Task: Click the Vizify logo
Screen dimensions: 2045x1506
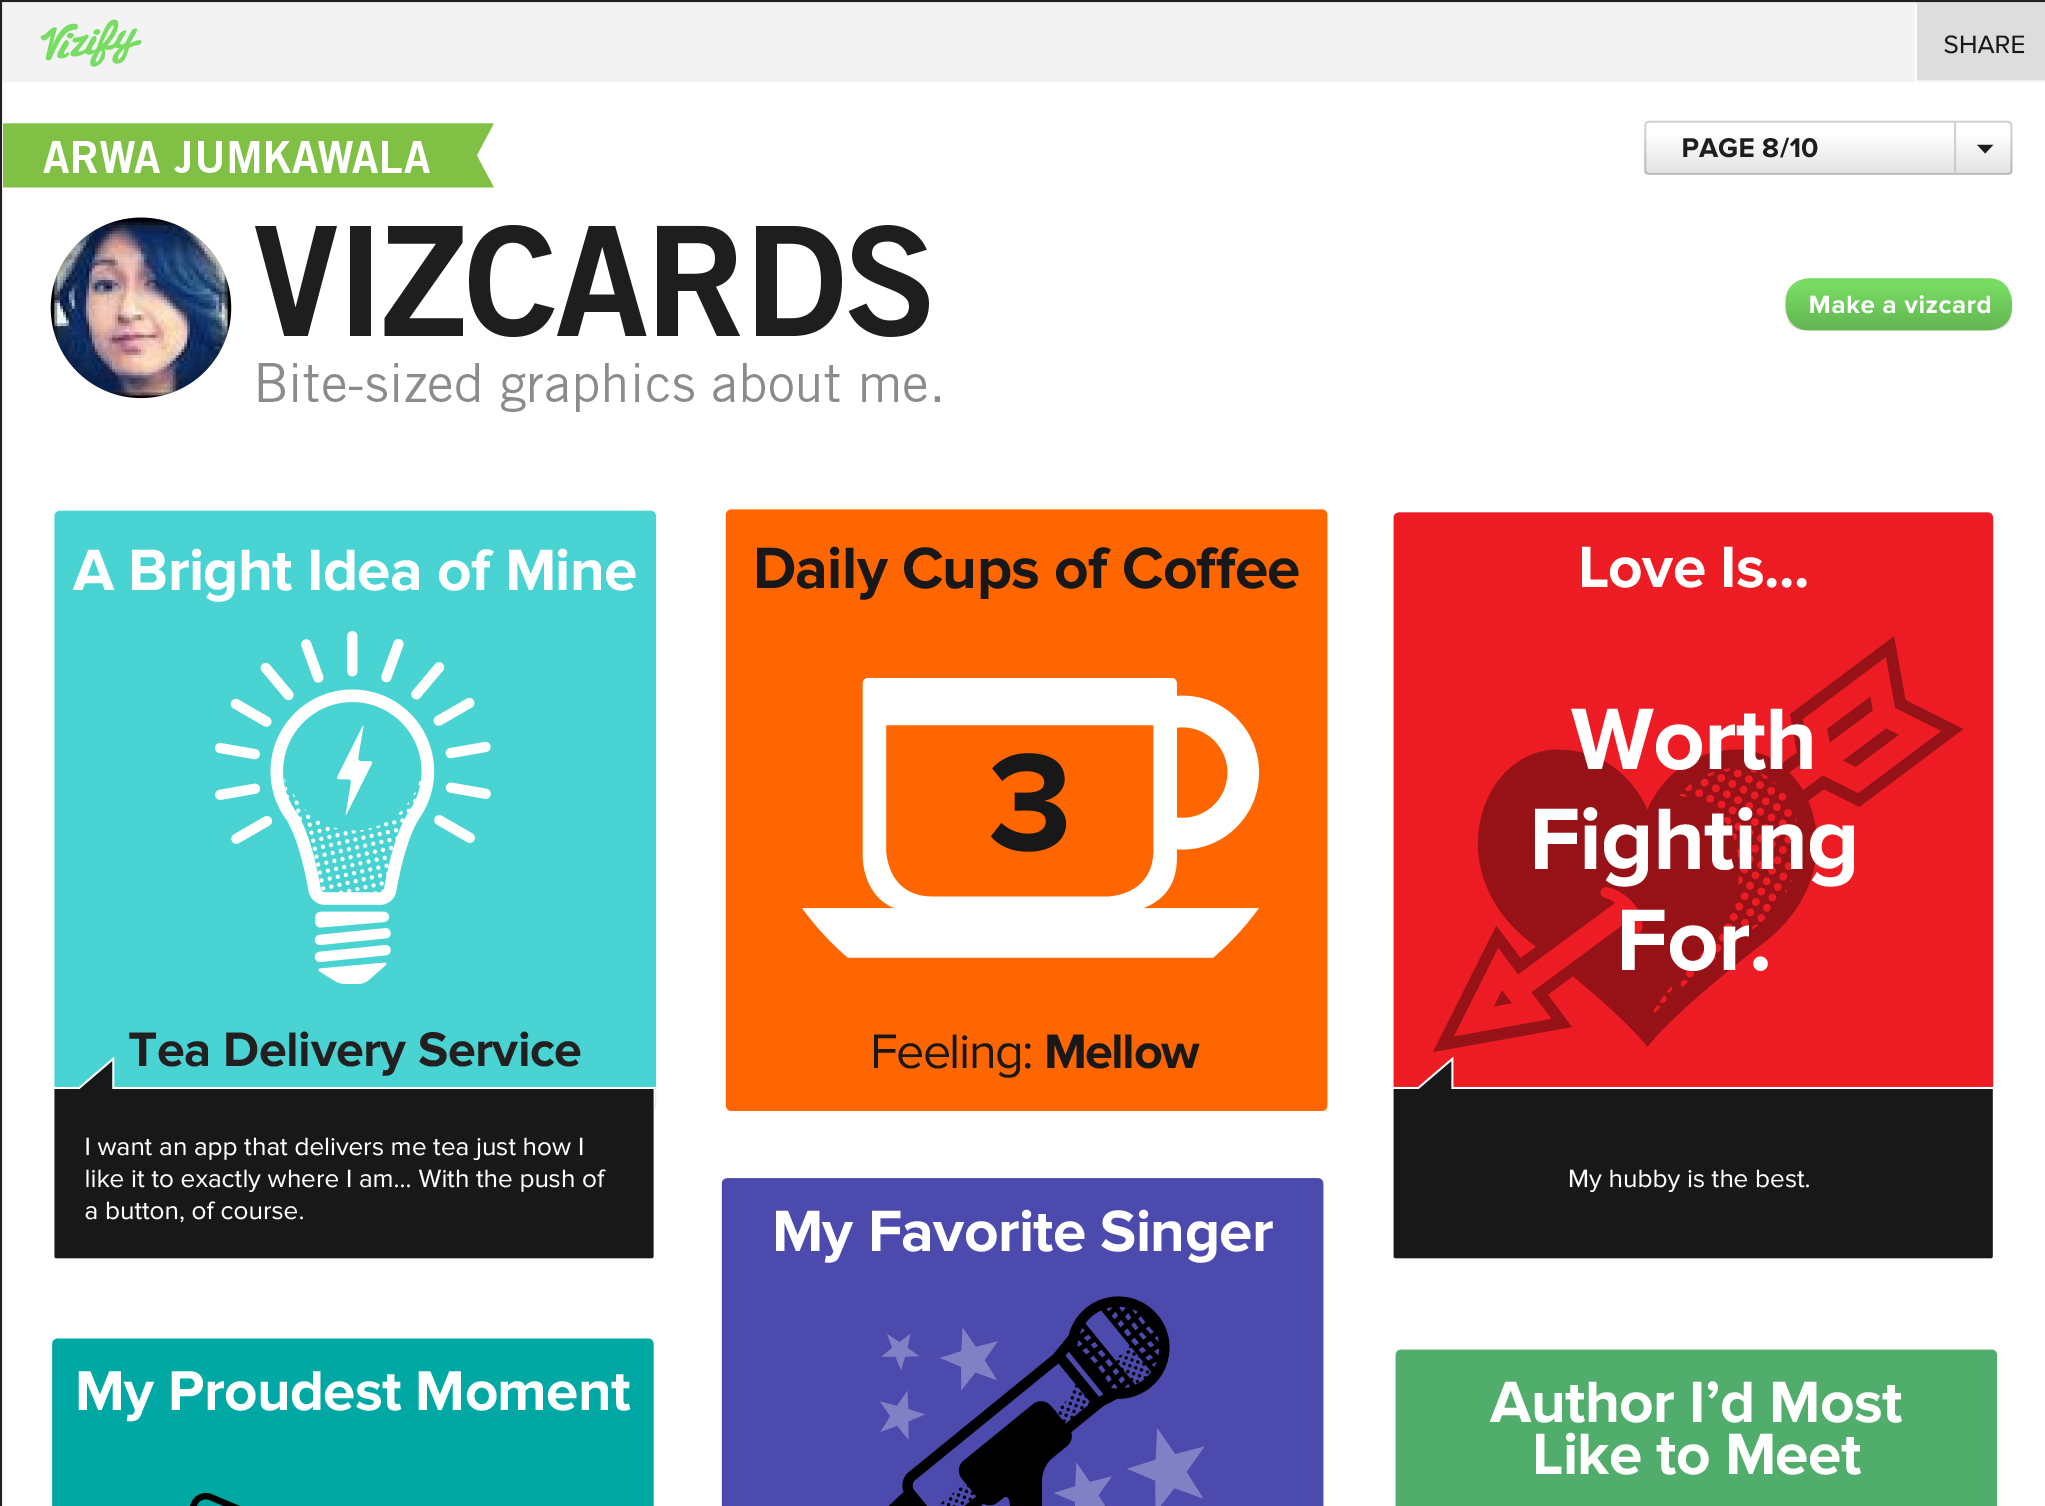Action: [90, 43]
